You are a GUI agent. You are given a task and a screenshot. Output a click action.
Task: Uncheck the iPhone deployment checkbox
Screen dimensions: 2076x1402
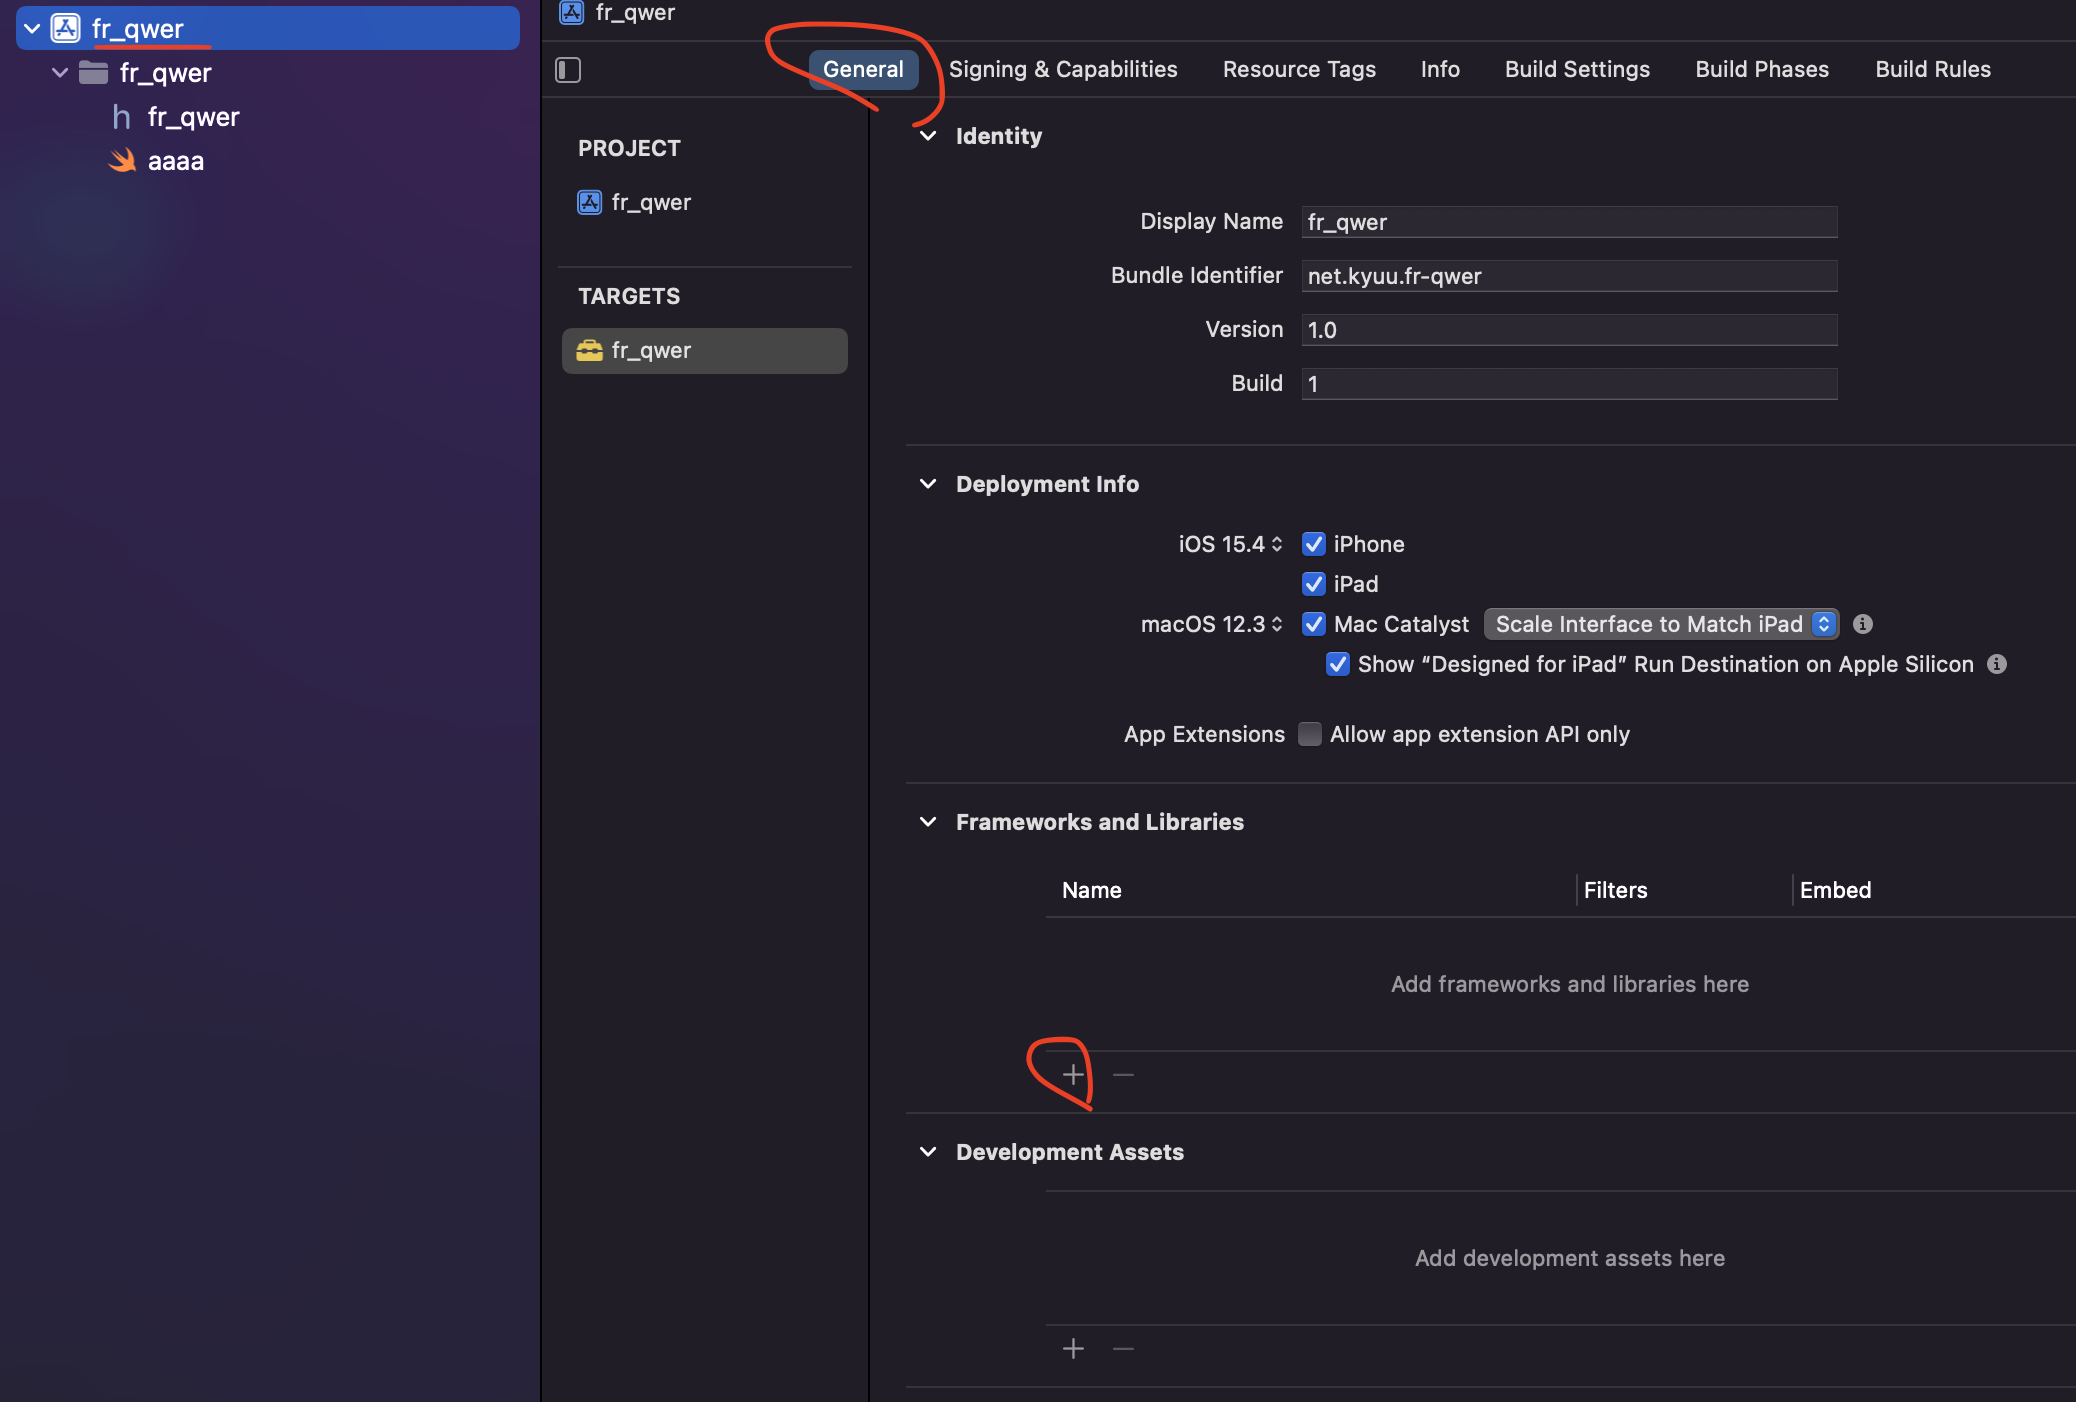1314,544
